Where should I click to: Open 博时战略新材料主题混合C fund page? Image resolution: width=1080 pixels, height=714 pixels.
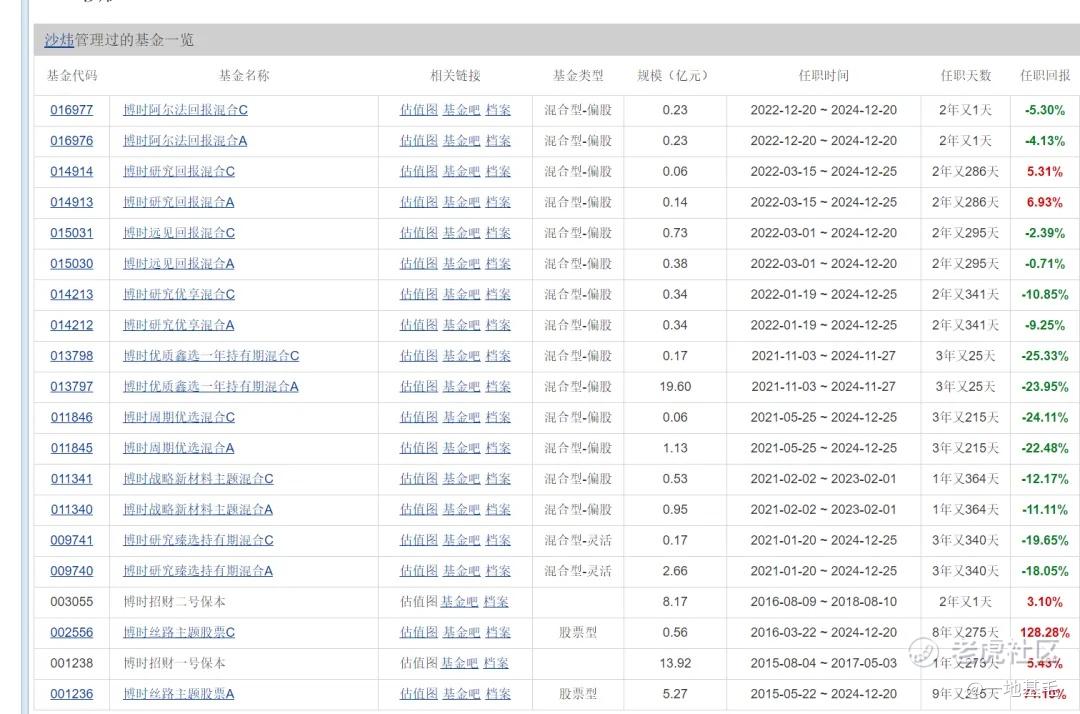tap(198, 479)
